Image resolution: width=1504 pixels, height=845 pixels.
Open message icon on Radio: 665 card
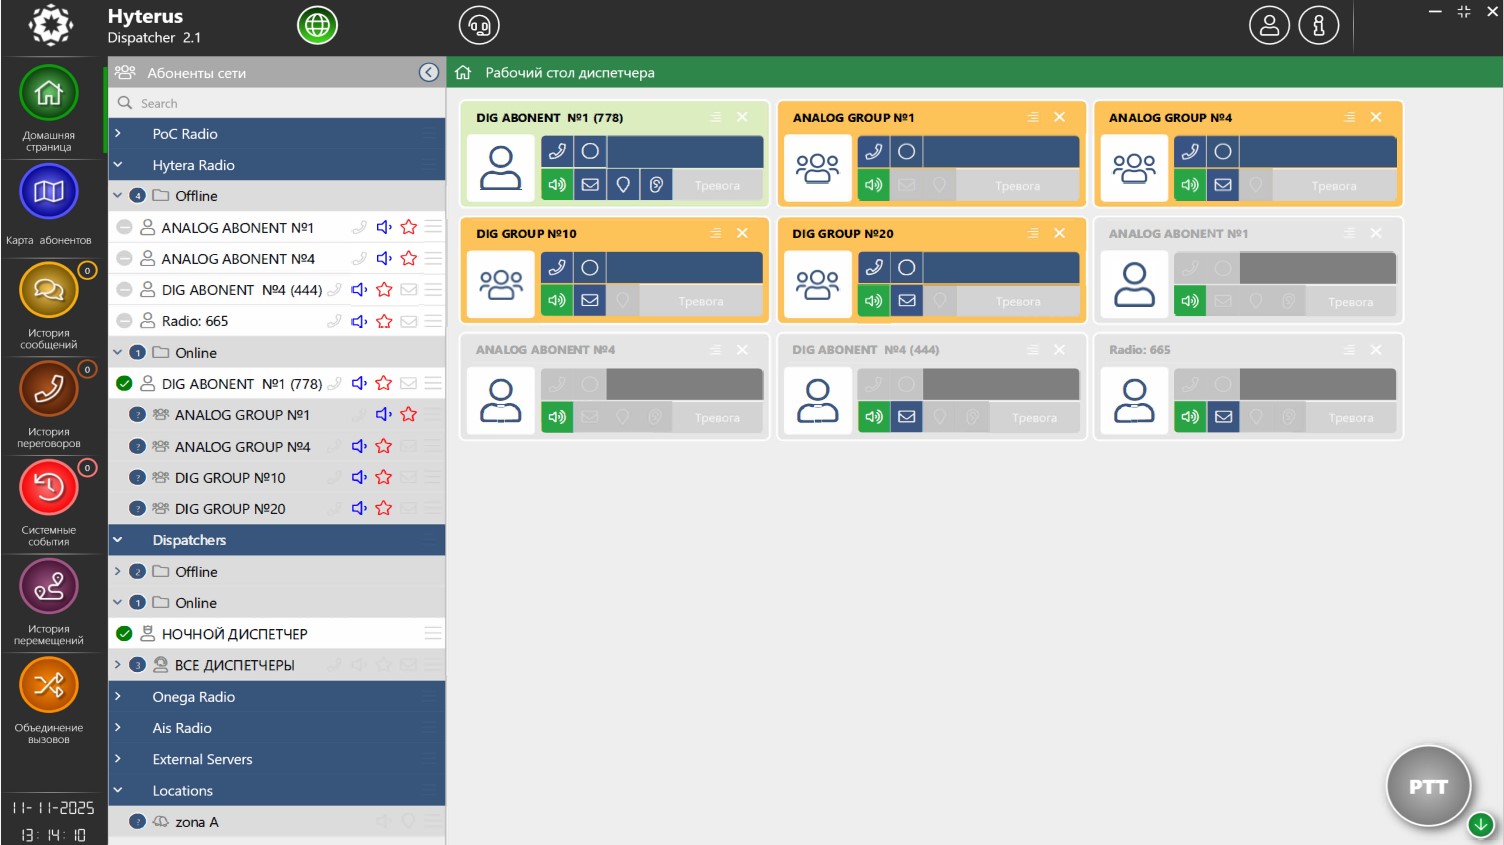1223,417
